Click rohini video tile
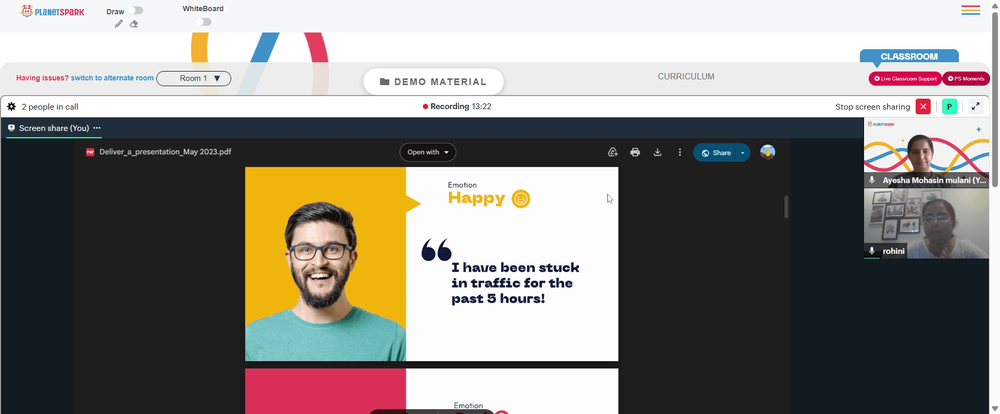The image size is (1000, 414). (926, 224)
